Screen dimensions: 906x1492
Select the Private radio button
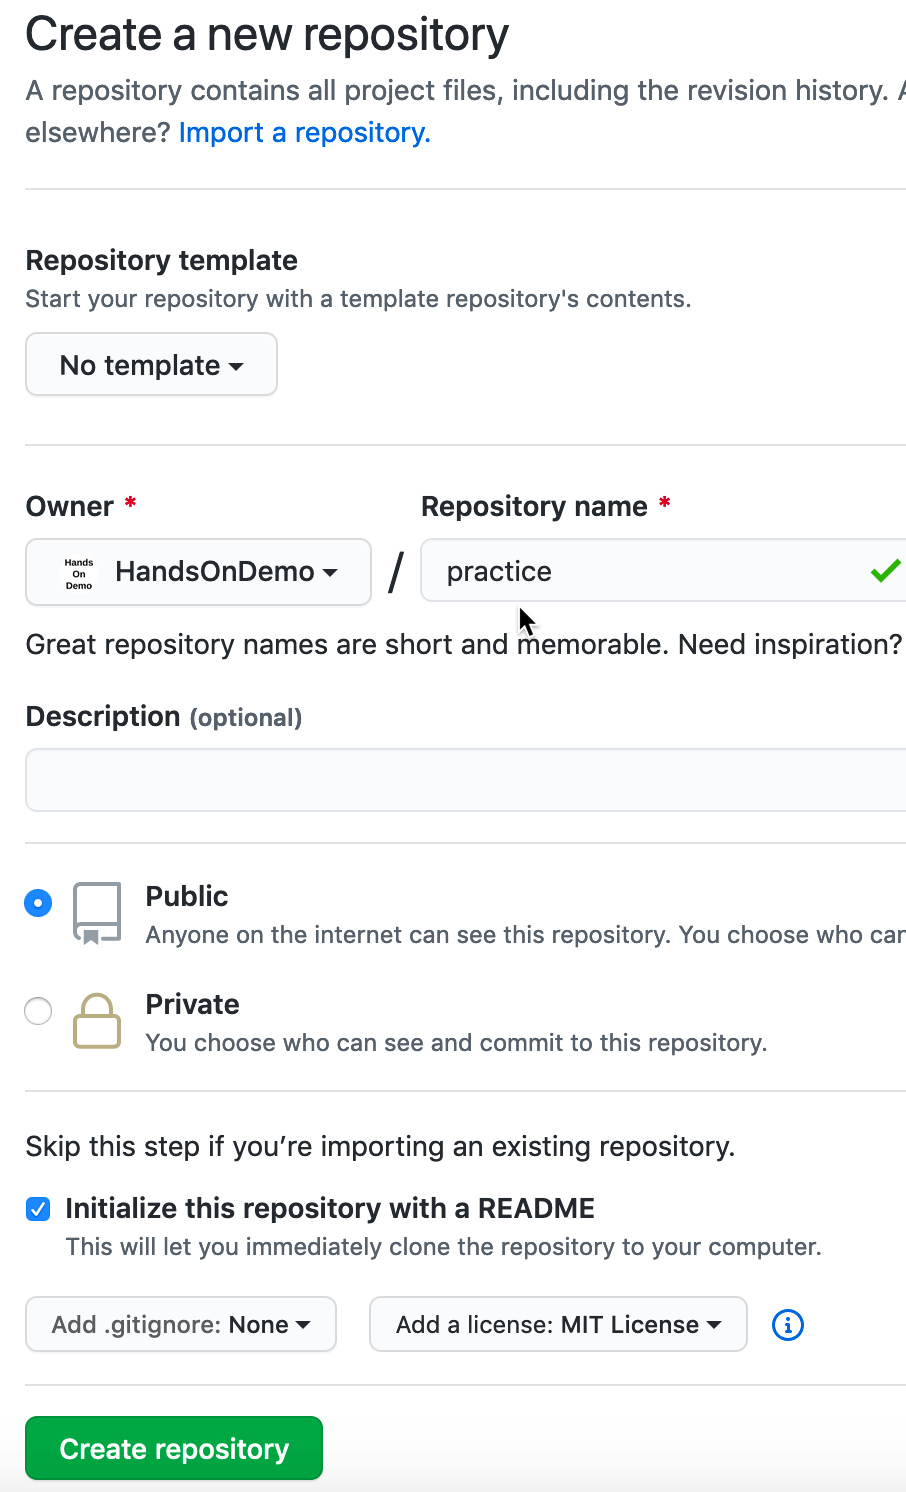point(37,1011)
